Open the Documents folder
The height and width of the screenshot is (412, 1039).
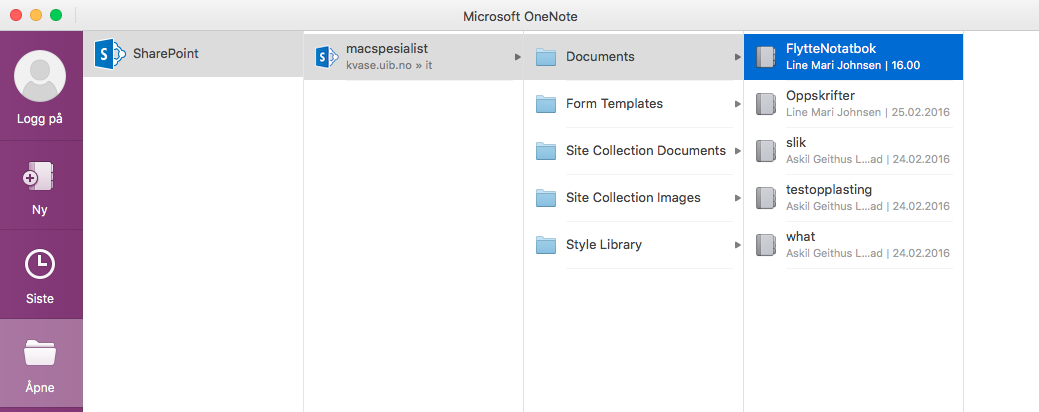click(600, 57)
